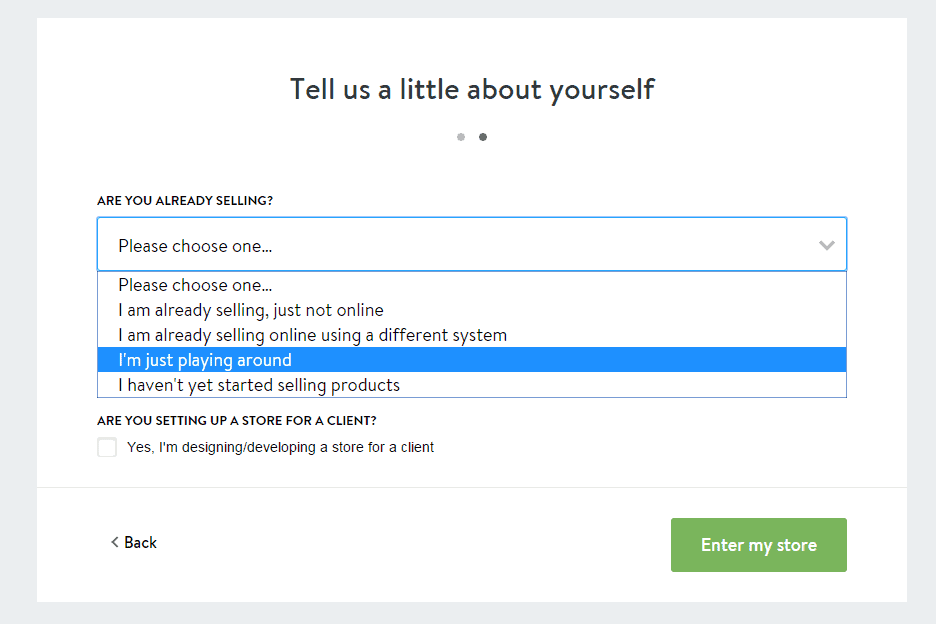
Task: Select "I am already selling, just not online"
Action: tap(251, 310)
